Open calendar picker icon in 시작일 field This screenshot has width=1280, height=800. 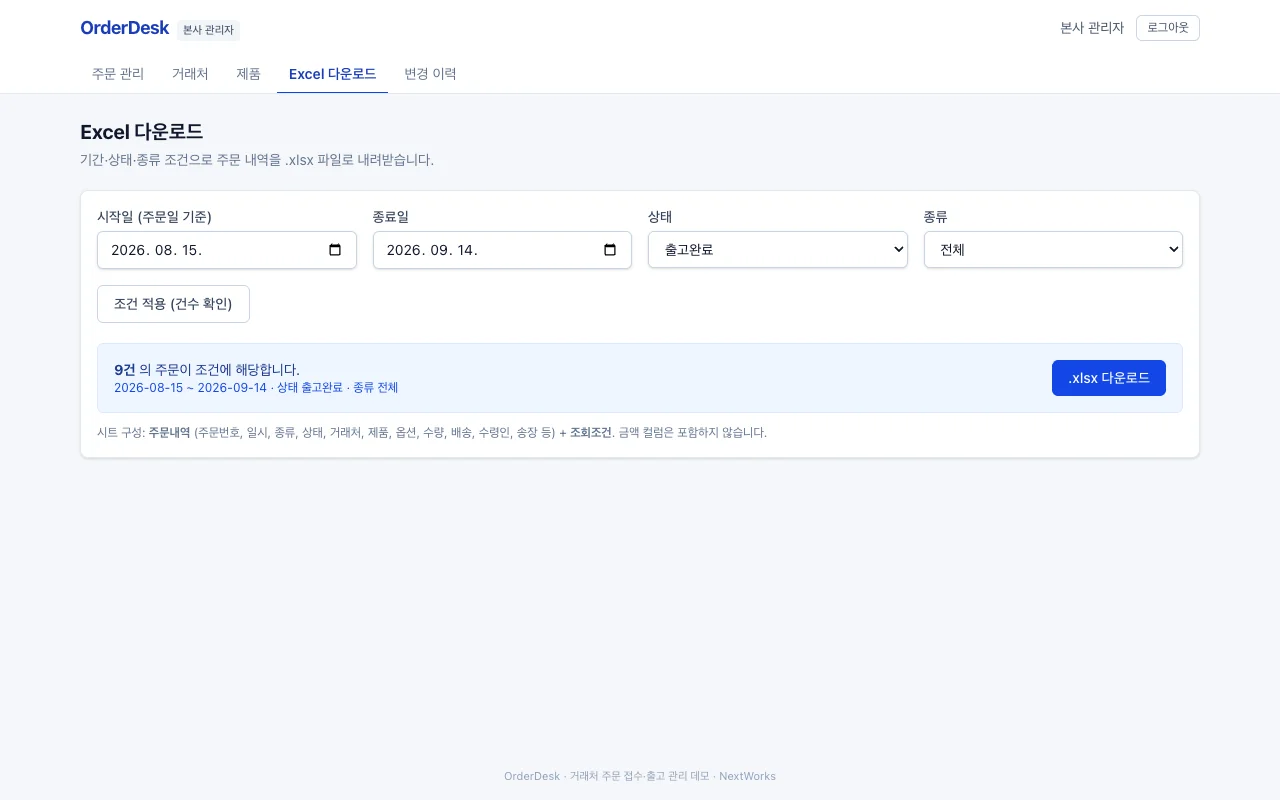[335, 250]
